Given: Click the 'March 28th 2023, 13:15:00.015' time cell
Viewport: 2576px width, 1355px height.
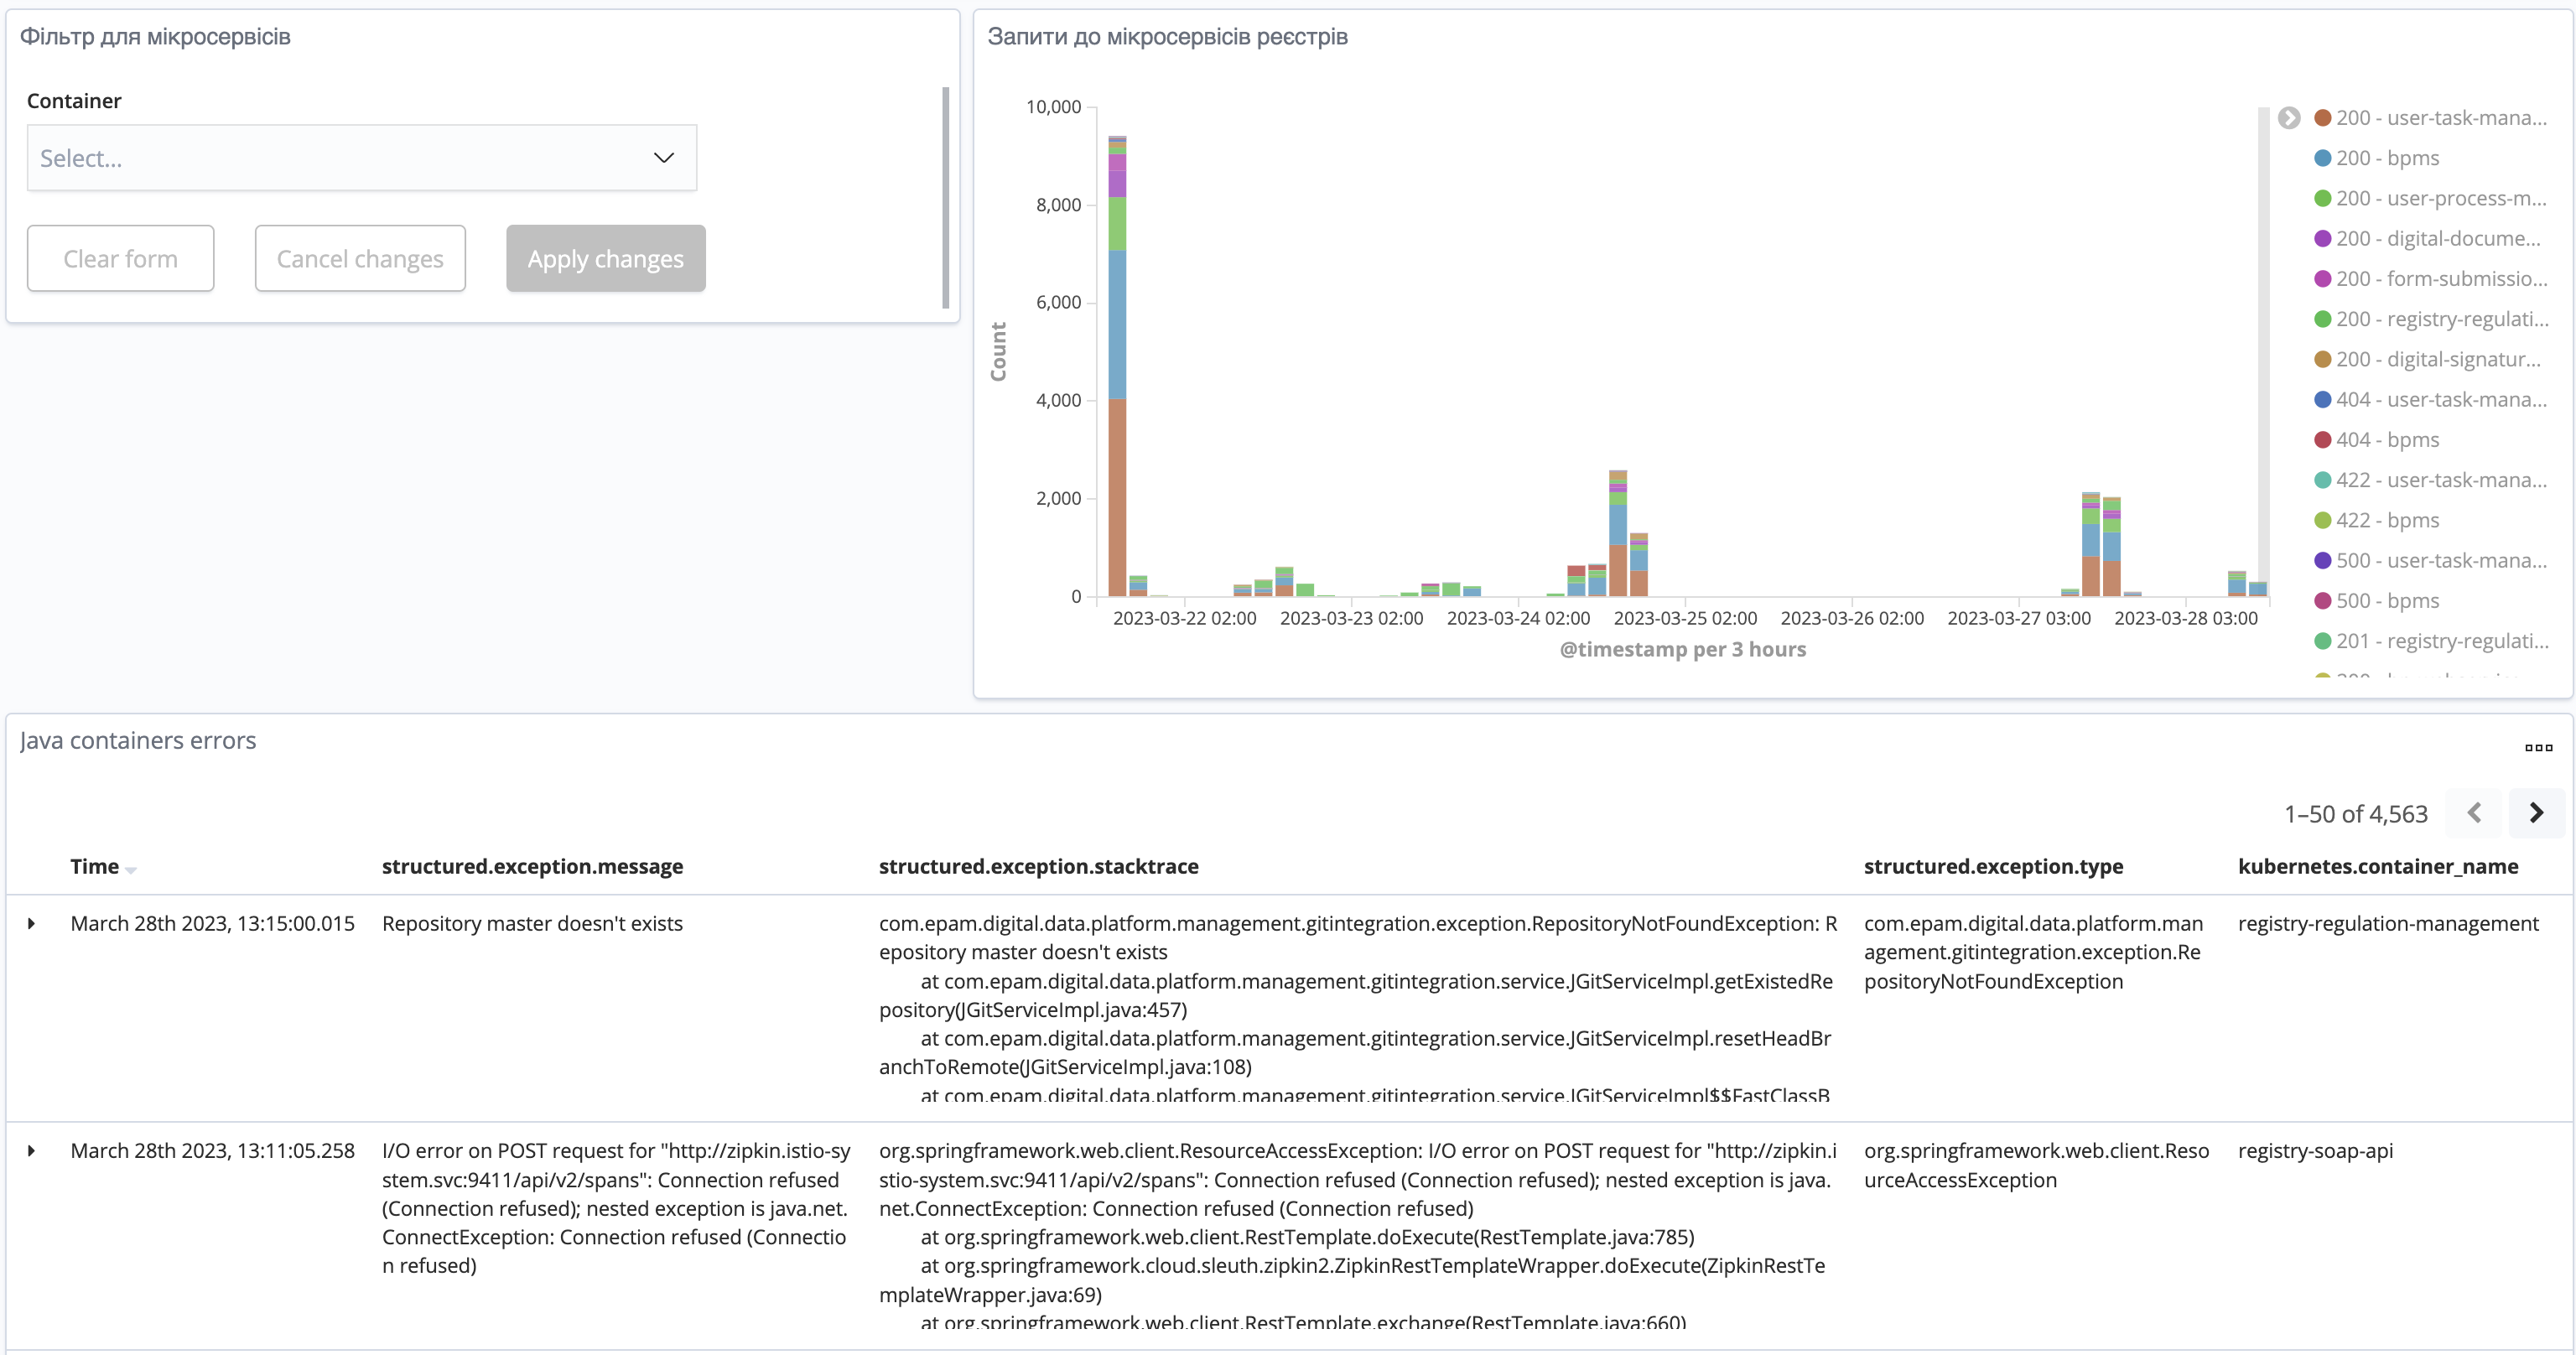Looking at the screenshot, I should click(x=212, y=923).
